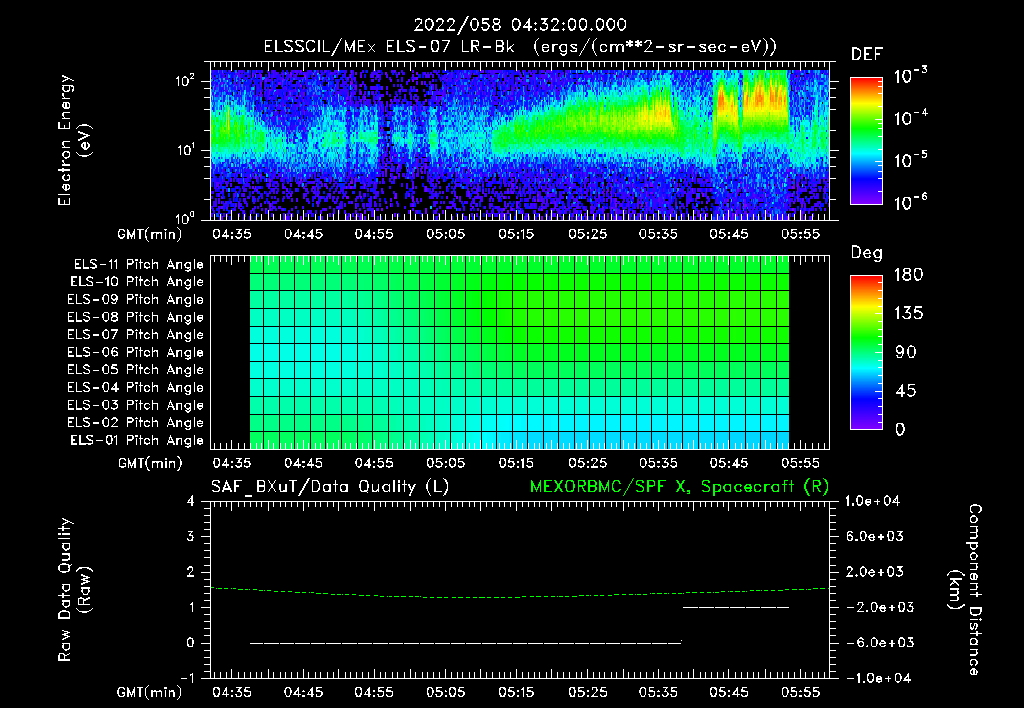Click the 180 label on Deg scale
Viewport: 1024px width, 708px height.
(x=907, y=275)
